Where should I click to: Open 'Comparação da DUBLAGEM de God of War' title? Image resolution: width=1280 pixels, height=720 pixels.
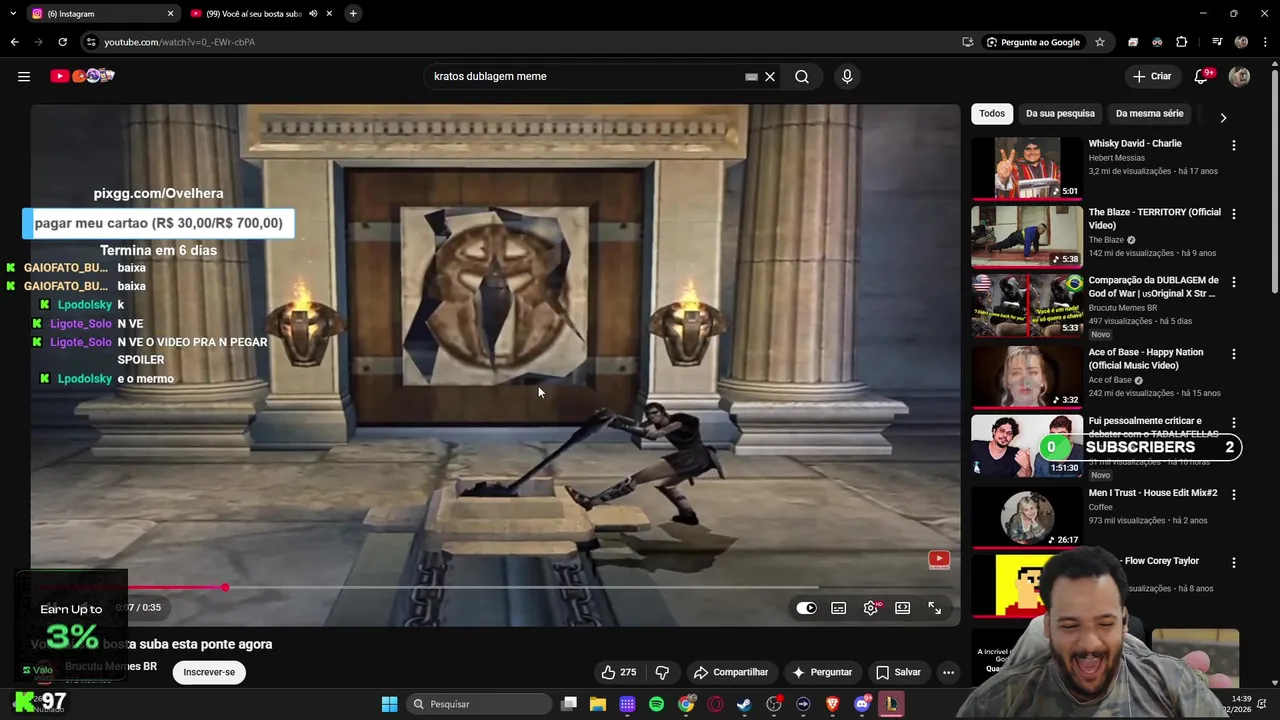[1153, 287]
